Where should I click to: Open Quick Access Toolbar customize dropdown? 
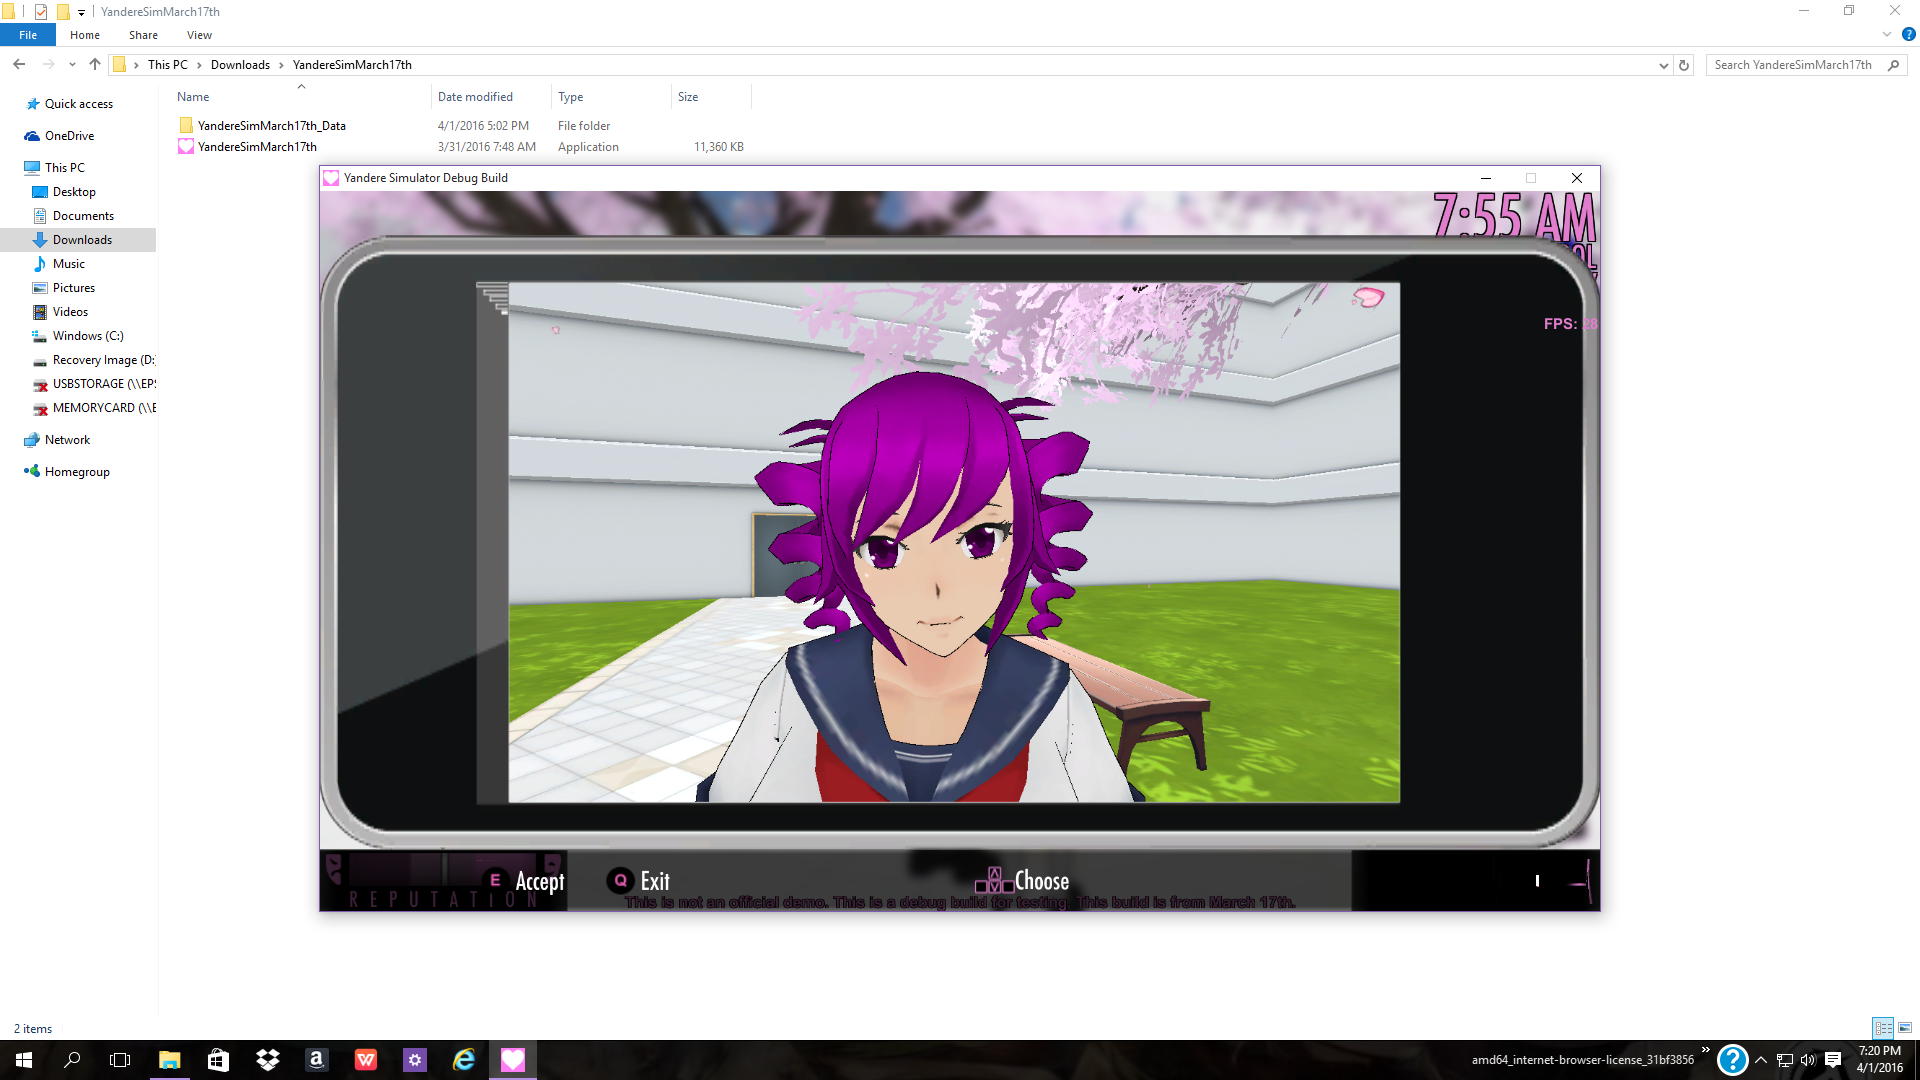pyautogui.click(x=82, y=12)
